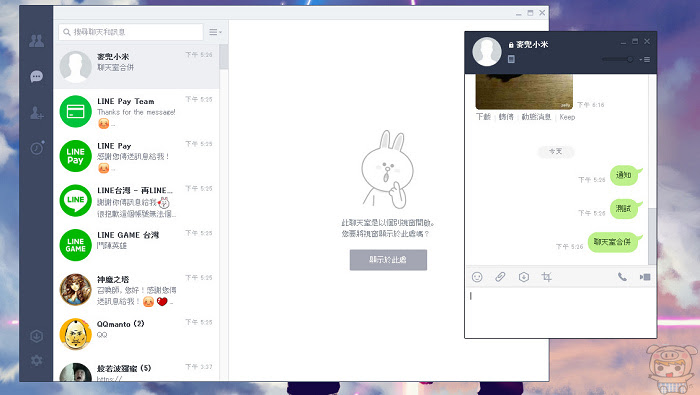The height and width of the screenshot is (395, 700).
Task: Open the Chats tab in the sidebar
Action: (36, 76)
